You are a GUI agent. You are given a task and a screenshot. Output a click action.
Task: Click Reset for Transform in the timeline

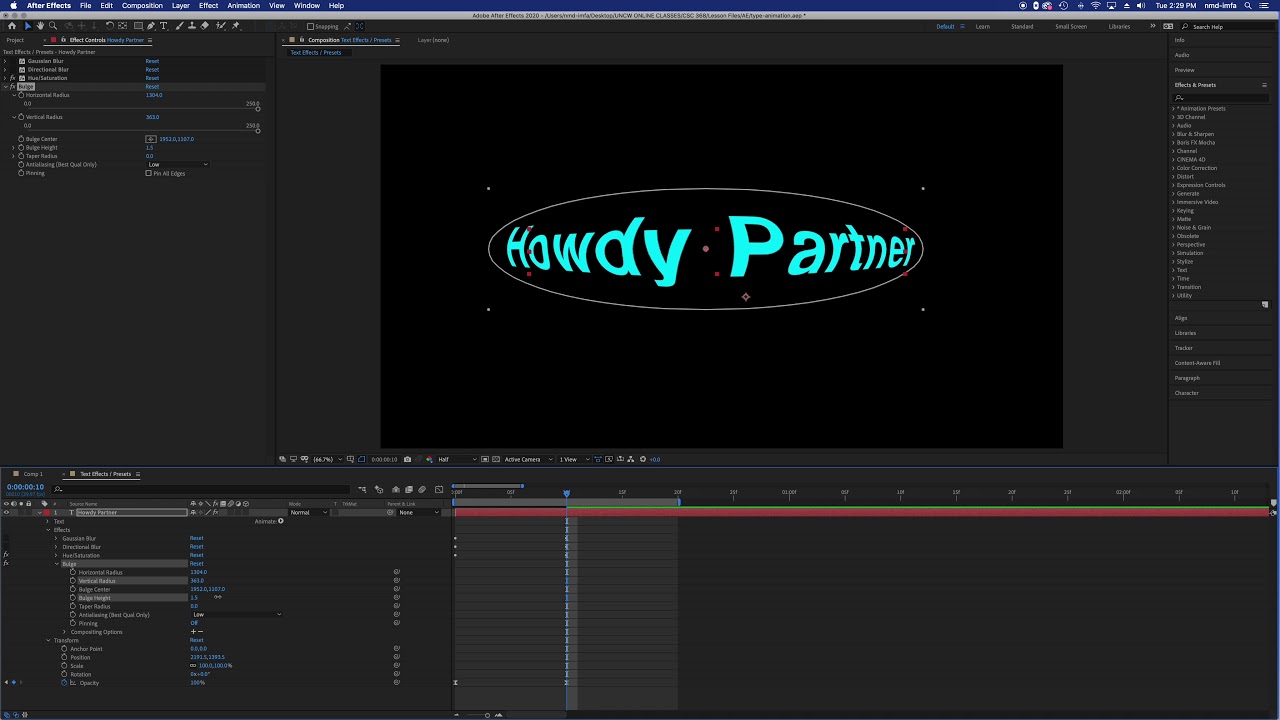click(196, 640)
